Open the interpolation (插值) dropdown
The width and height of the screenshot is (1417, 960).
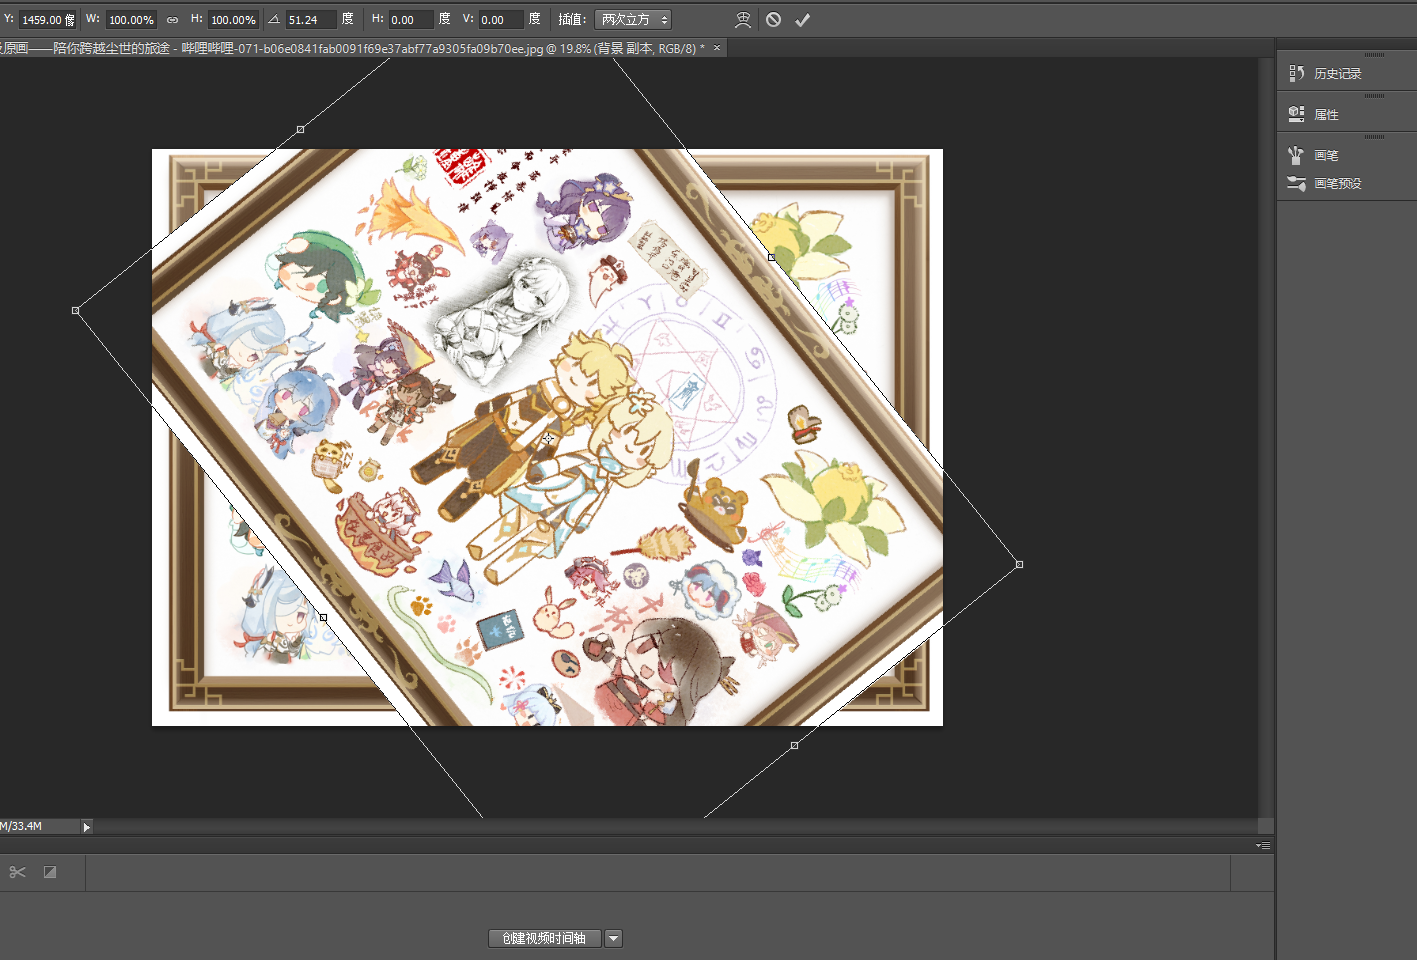(x=633, y=20)
